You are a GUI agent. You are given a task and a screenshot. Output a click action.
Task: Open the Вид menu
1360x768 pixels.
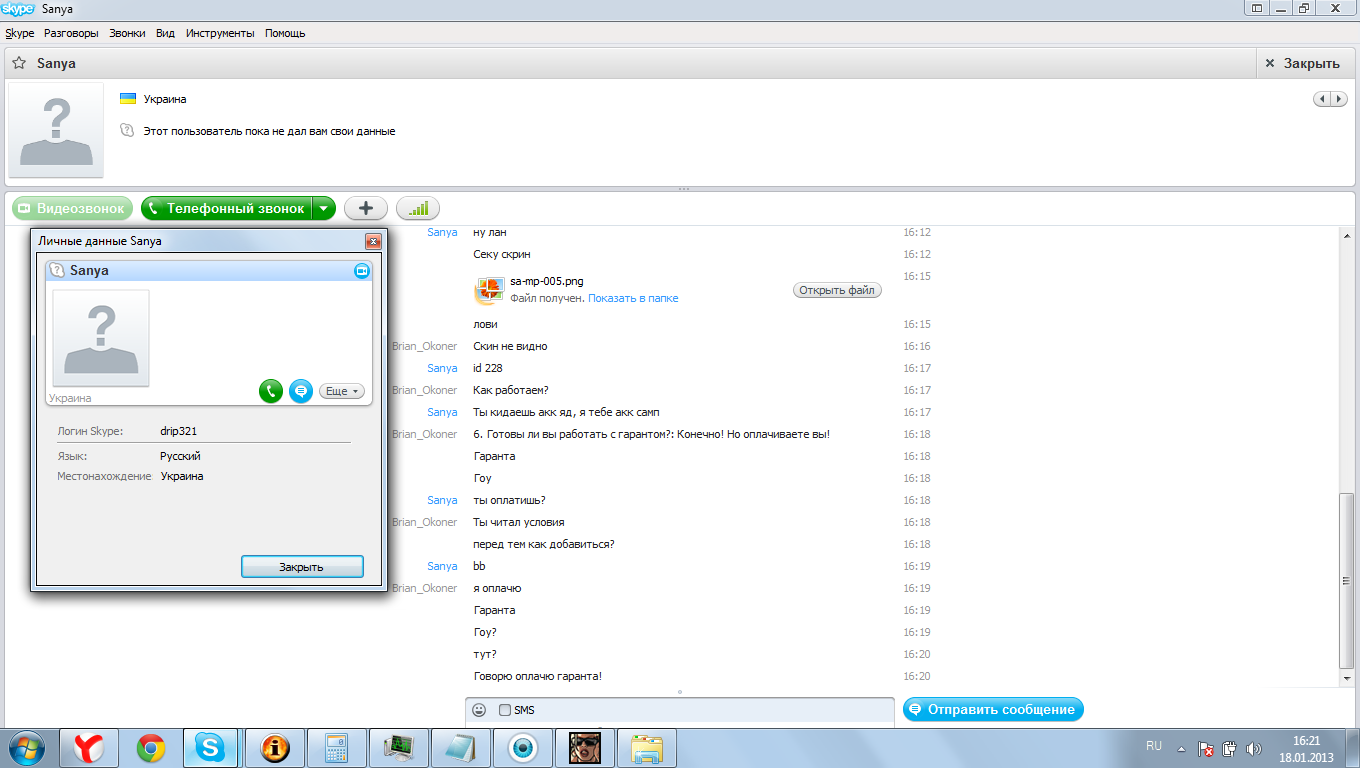(165, 33)
